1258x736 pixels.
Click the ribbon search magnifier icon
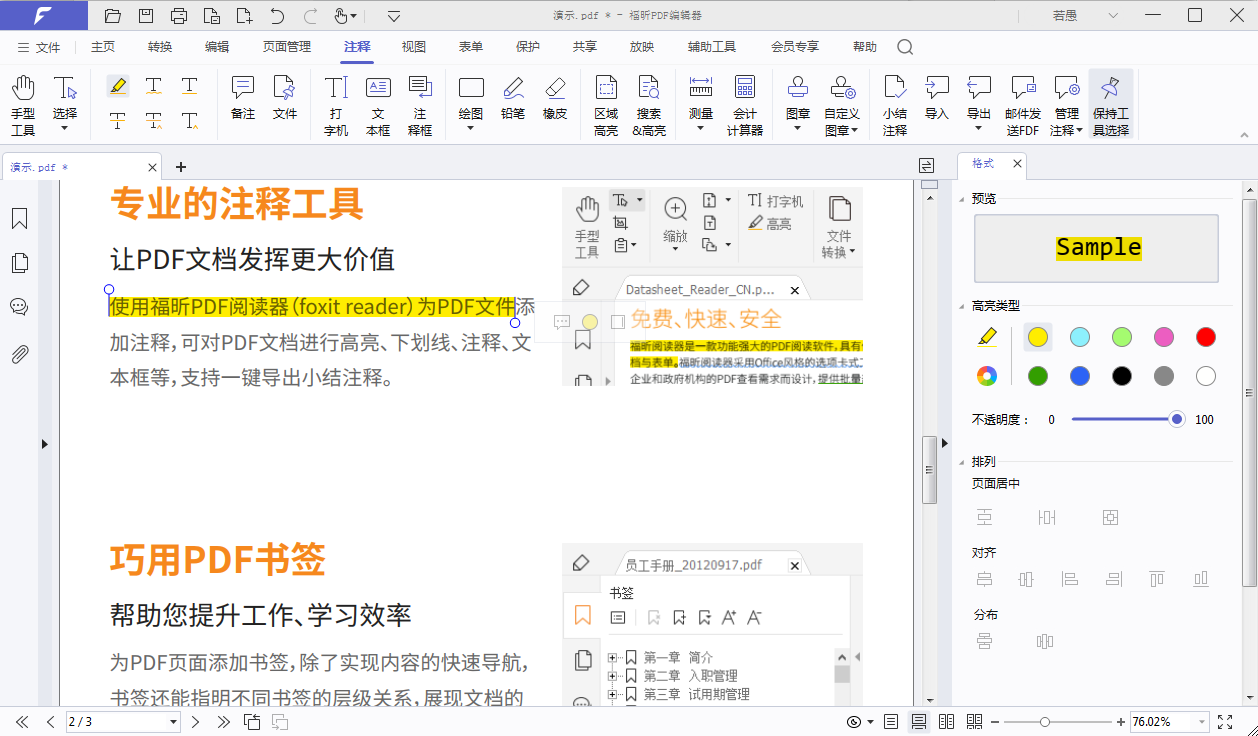point(905,47)
